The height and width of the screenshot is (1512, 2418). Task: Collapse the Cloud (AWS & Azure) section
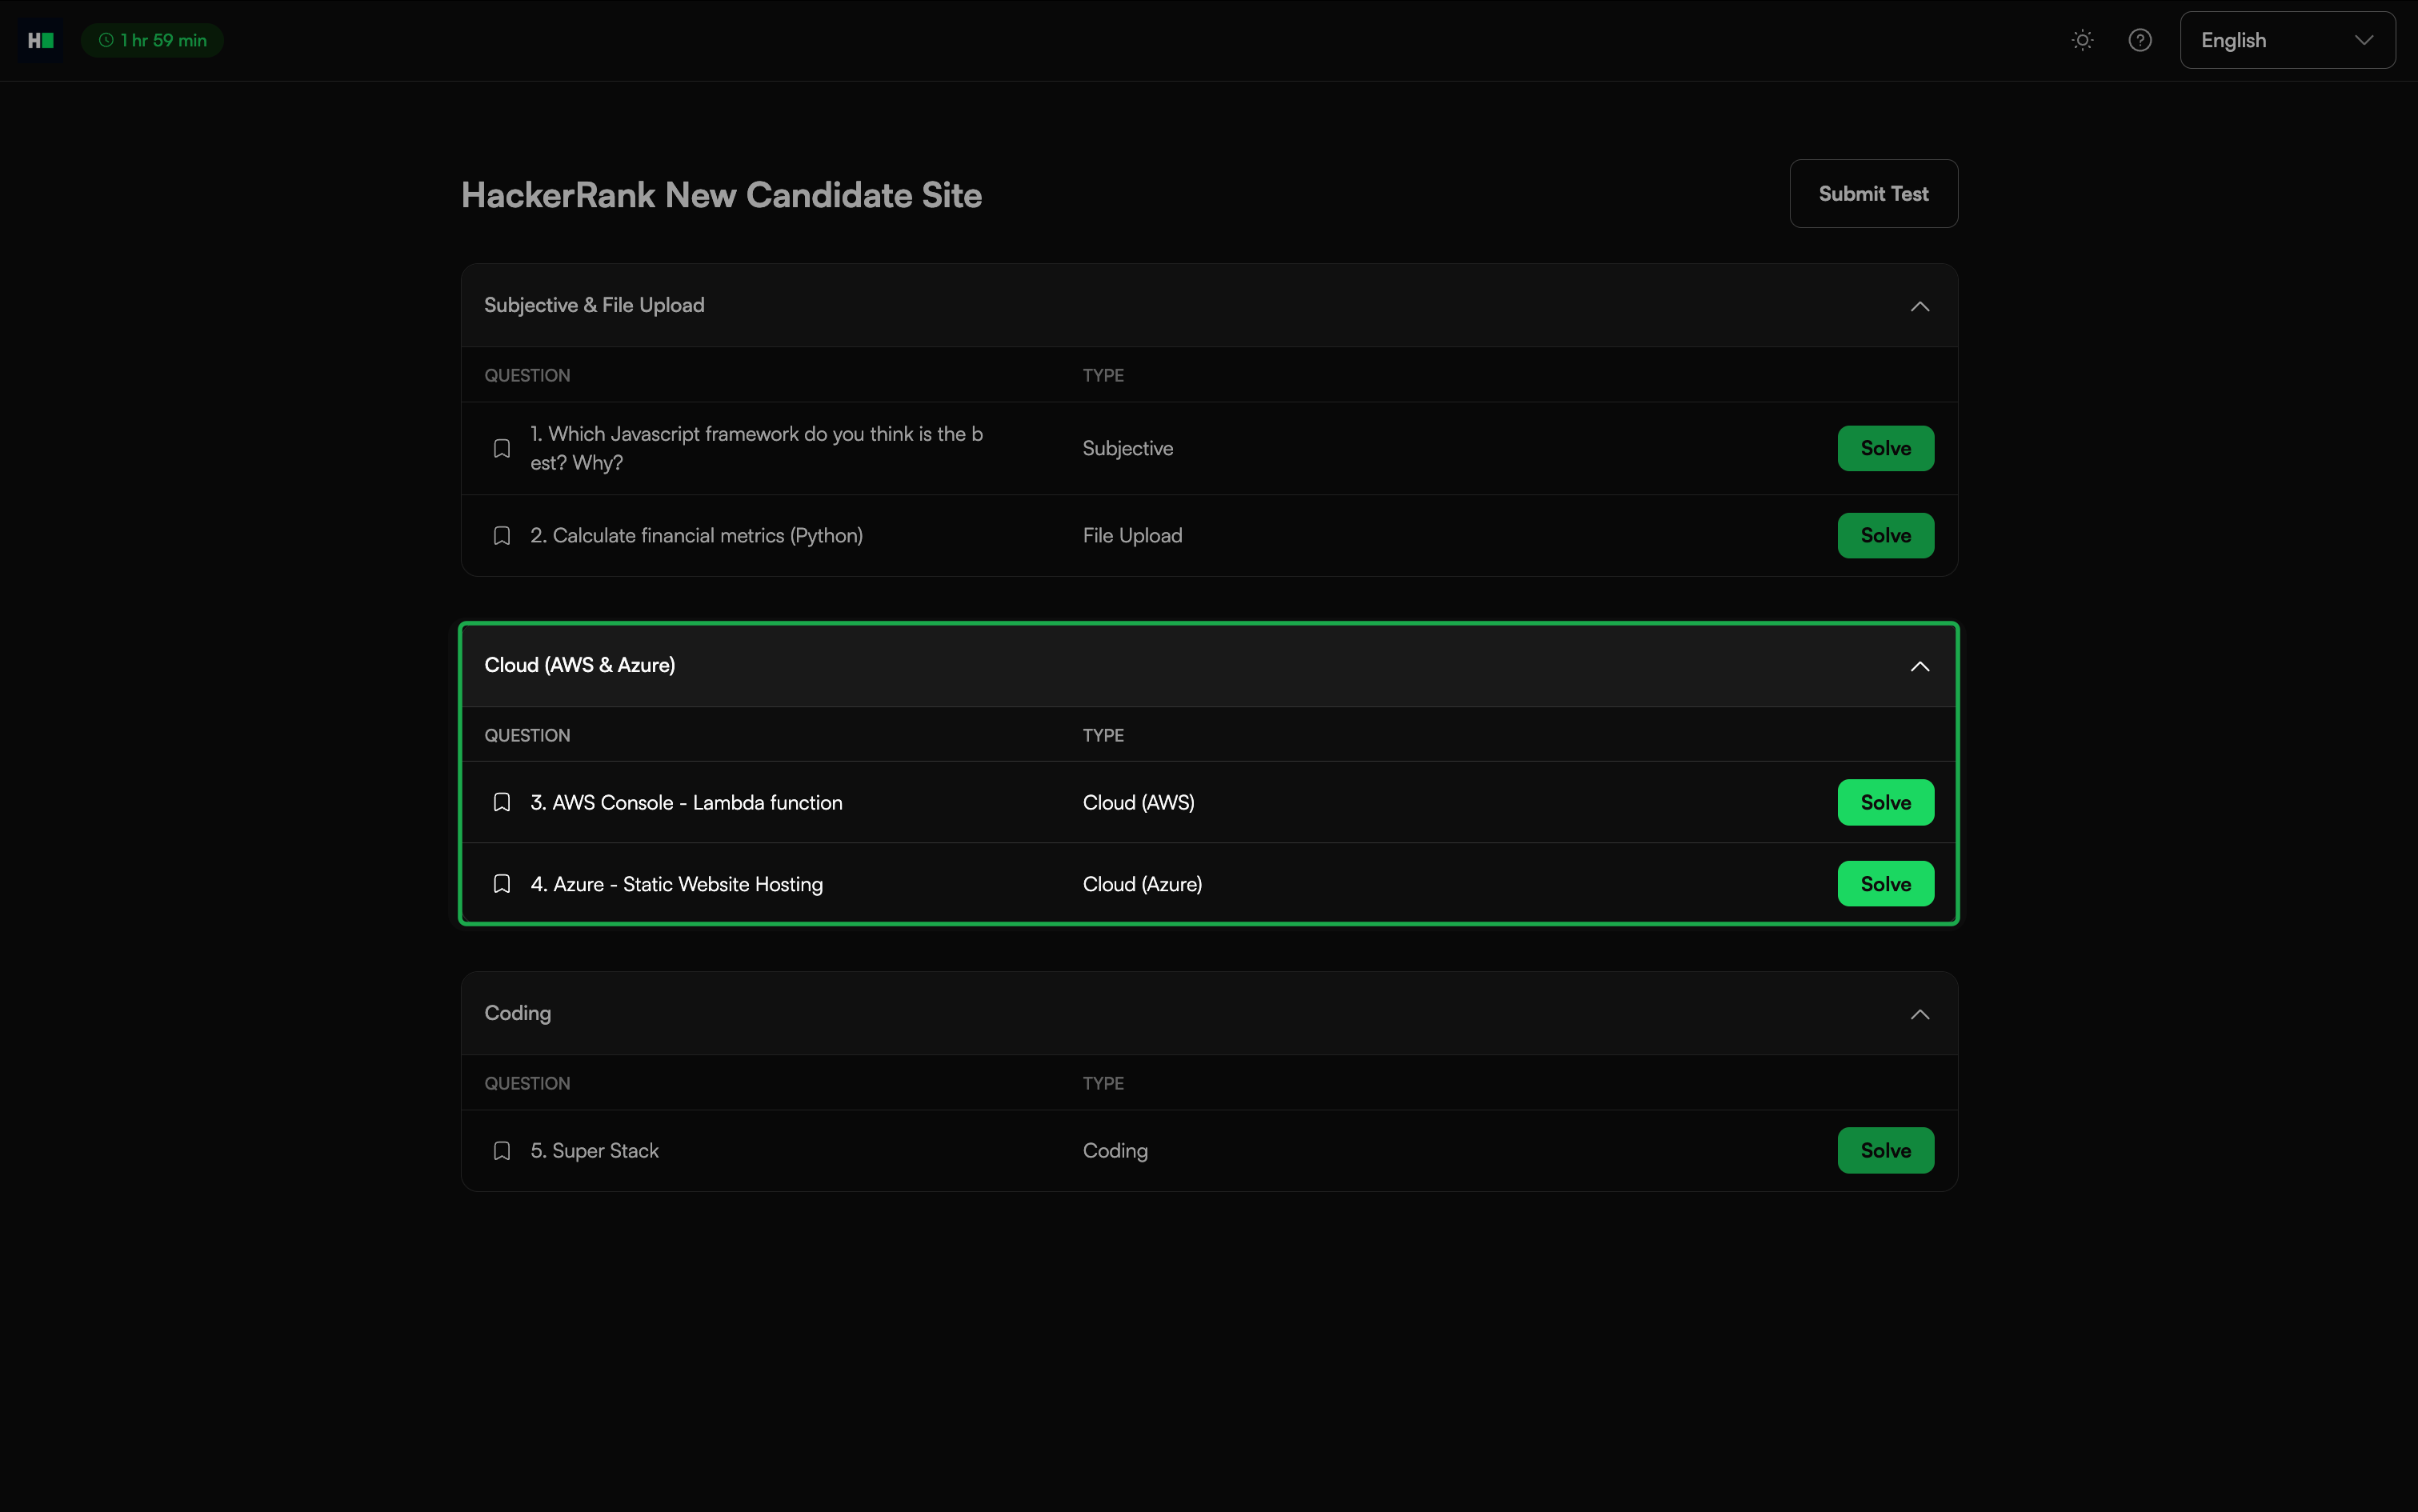click(1919, 666)
